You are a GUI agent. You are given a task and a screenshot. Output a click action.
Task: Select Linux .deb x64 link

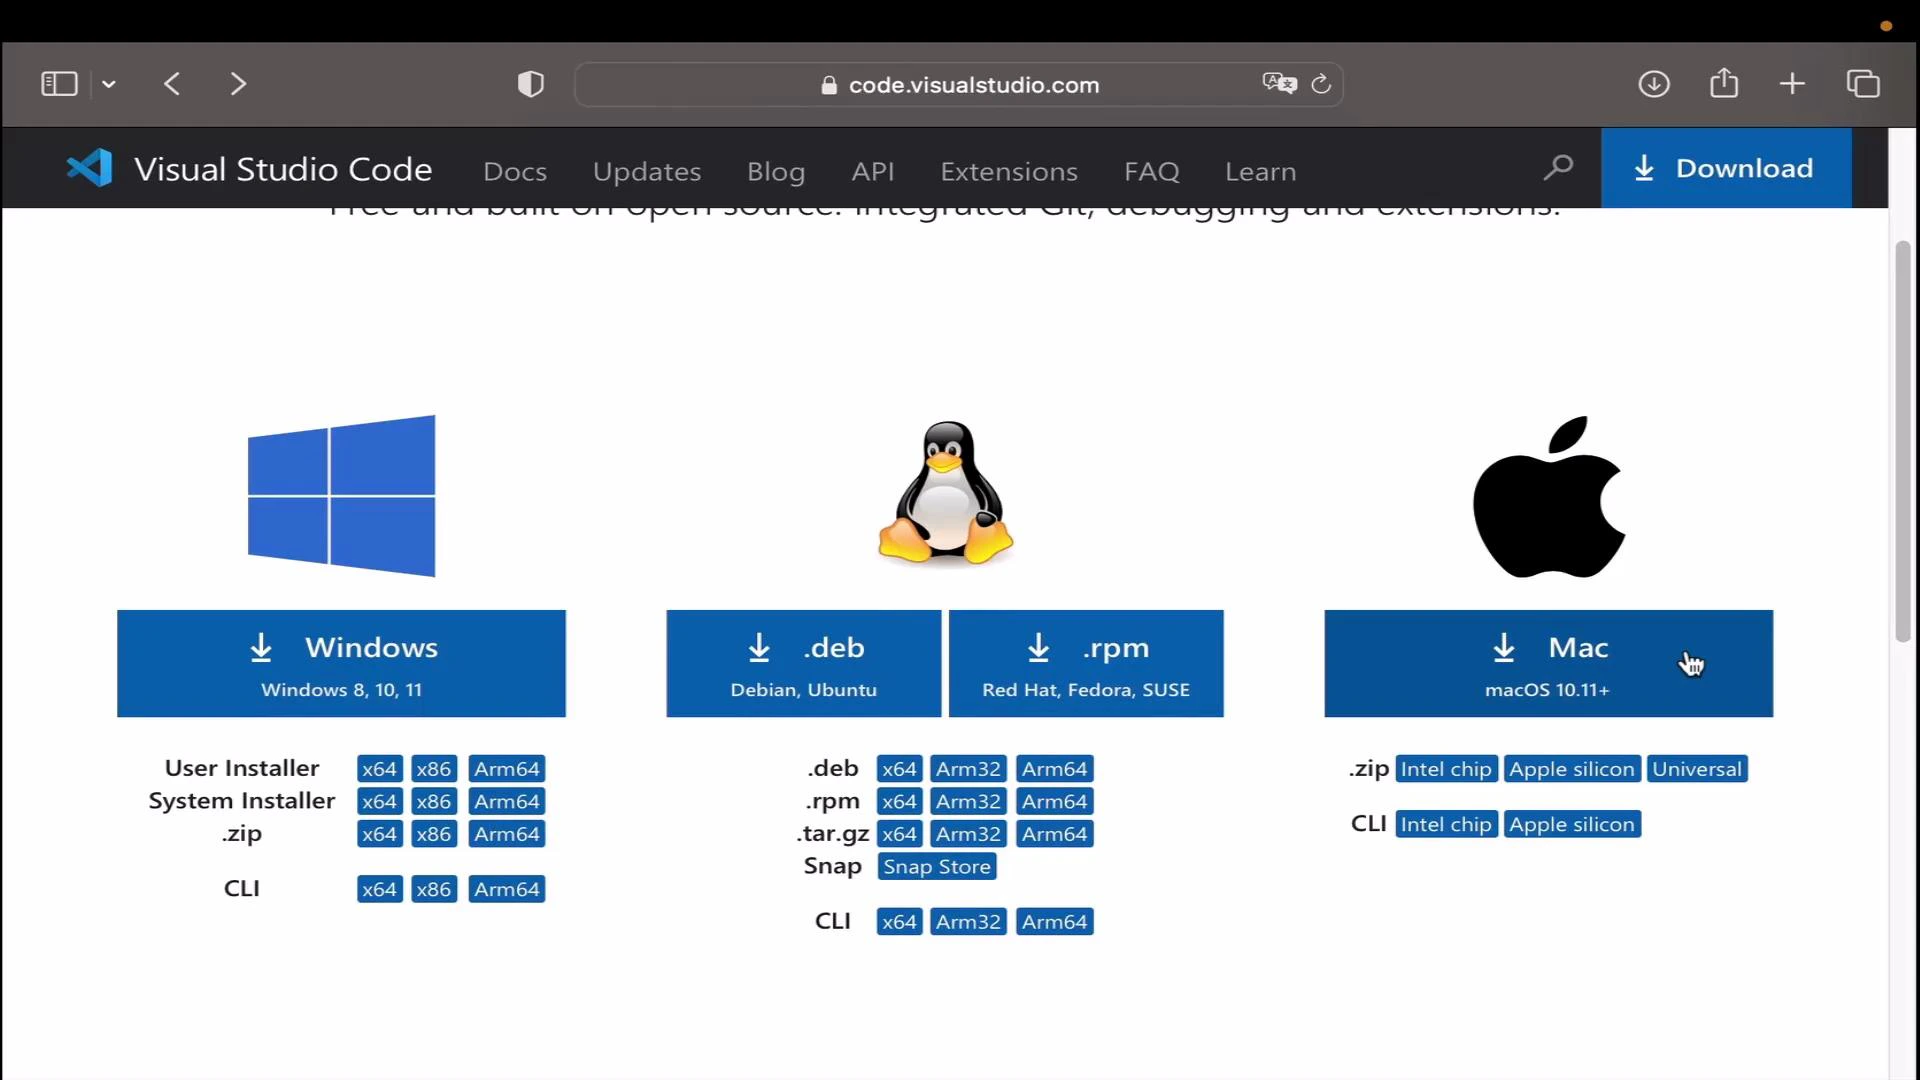click(x=899, y=769)
